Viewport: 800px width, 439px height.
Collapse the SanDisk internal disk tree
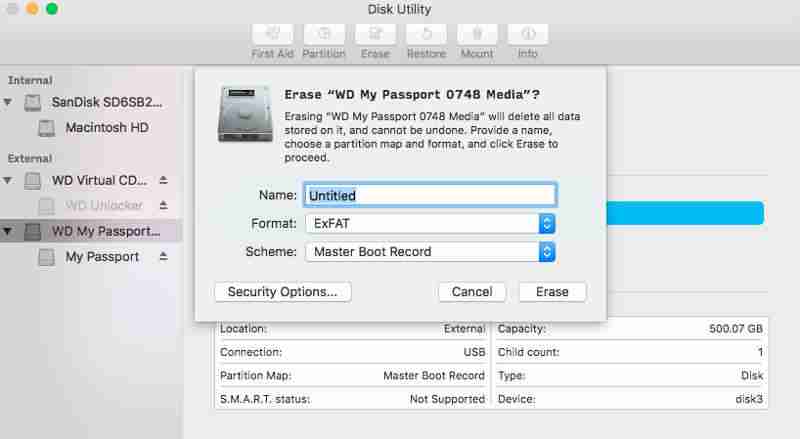(8, 102)
